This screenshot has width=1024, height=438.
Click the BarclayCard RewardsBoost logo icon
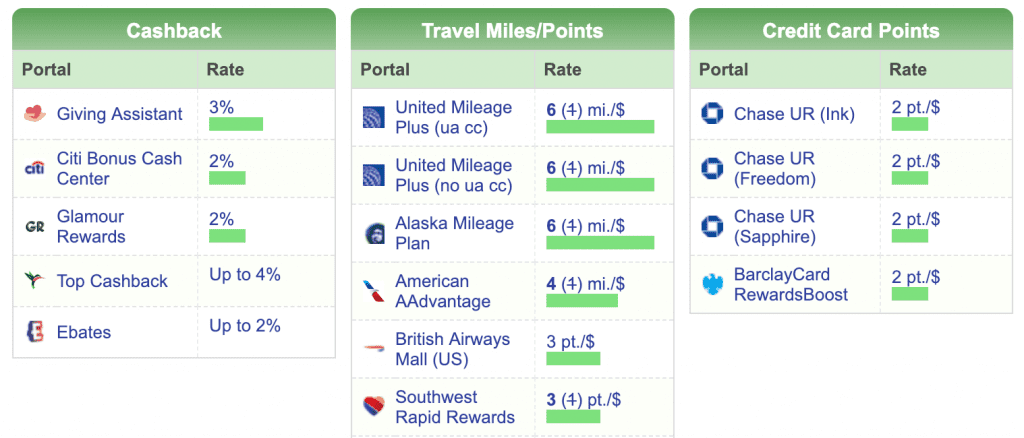coord(713,284)
